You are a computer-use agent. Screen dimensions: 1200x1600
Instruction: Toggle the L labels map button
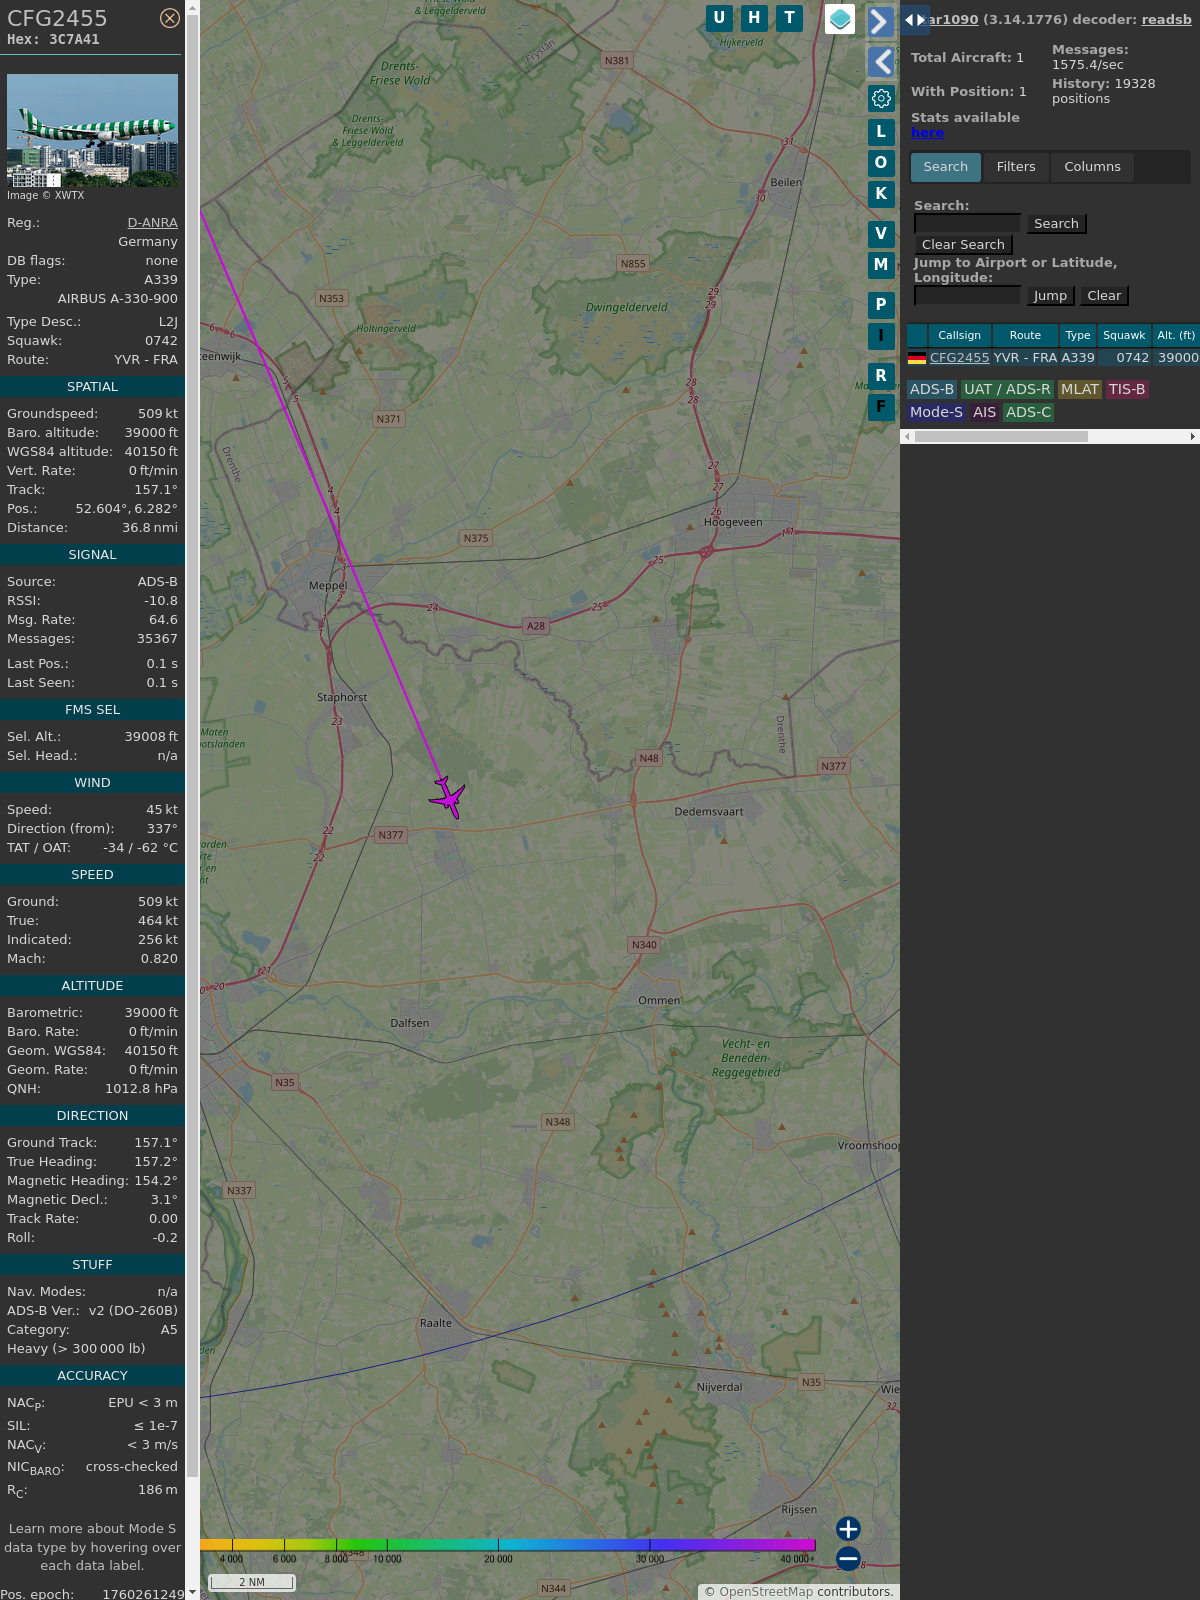coord(881,132)
